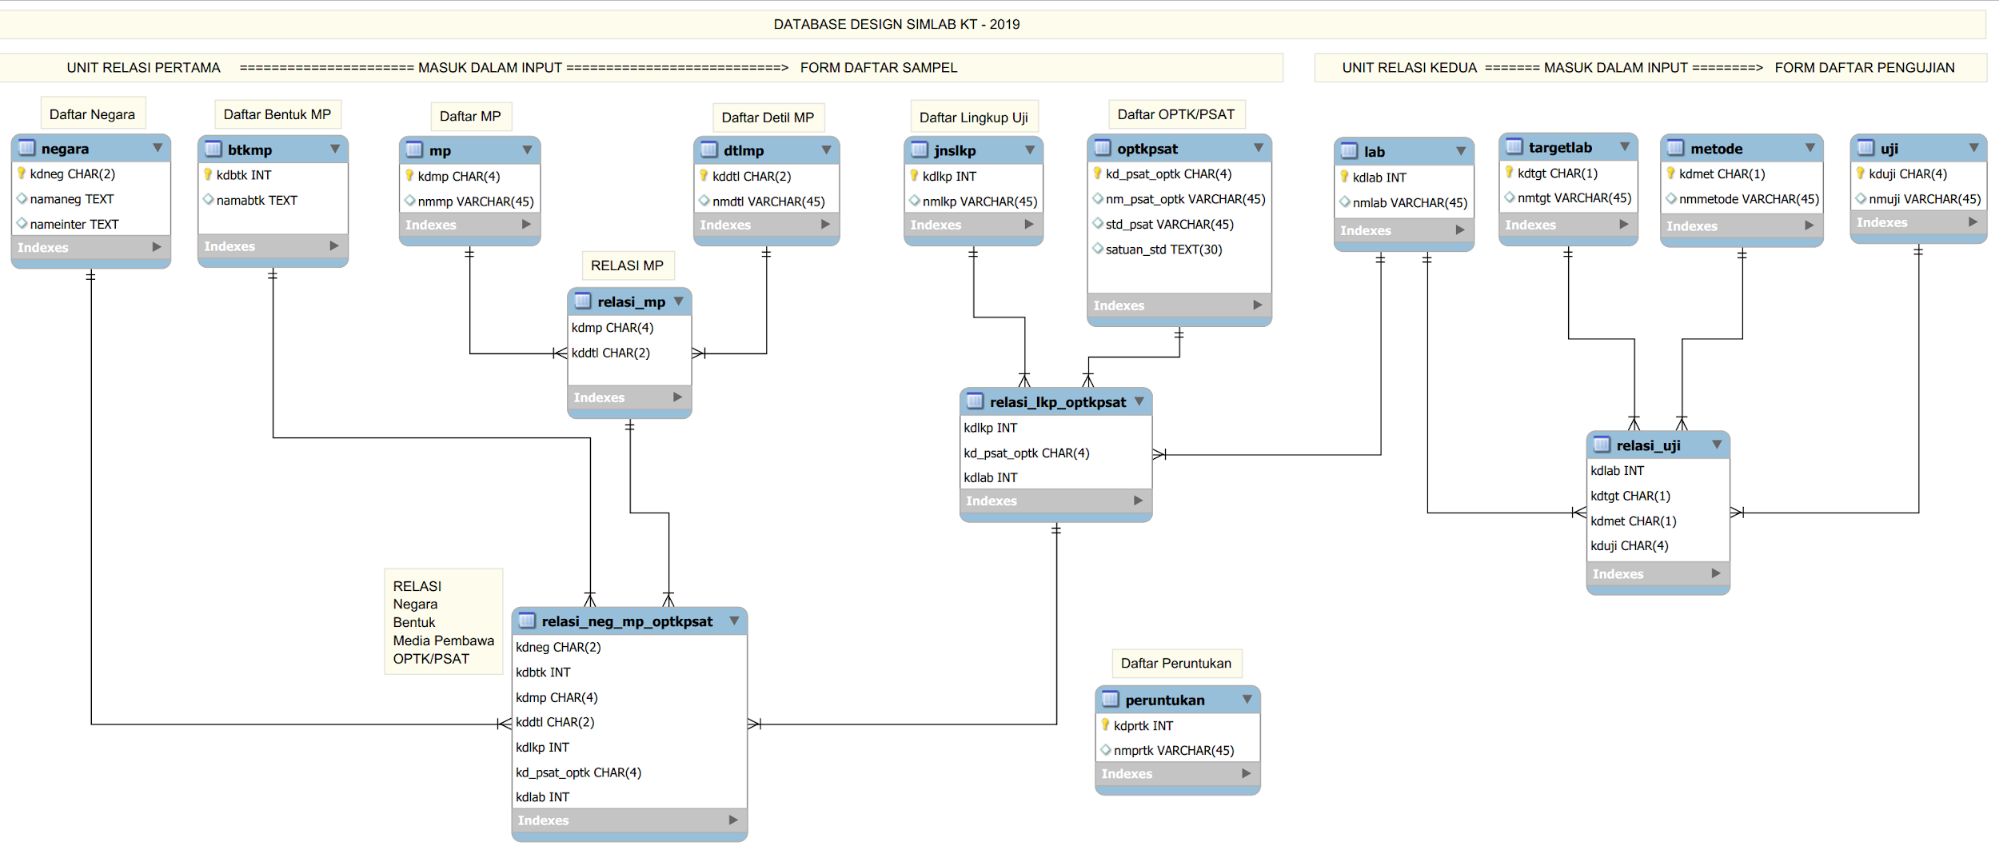Click the table icon in jnslkp header
The width and height of the screenshot is (1999, 857).
919,150
